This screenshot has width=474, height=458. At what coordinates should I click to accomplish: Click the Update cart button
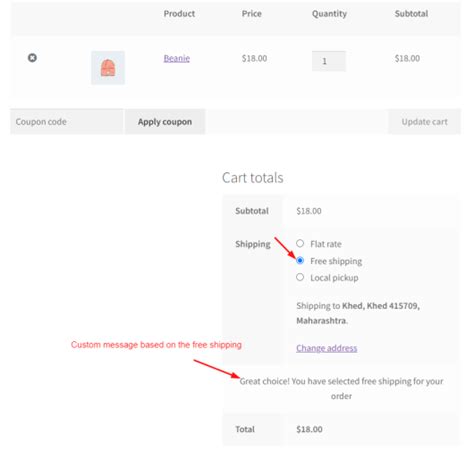click(424, 122)
